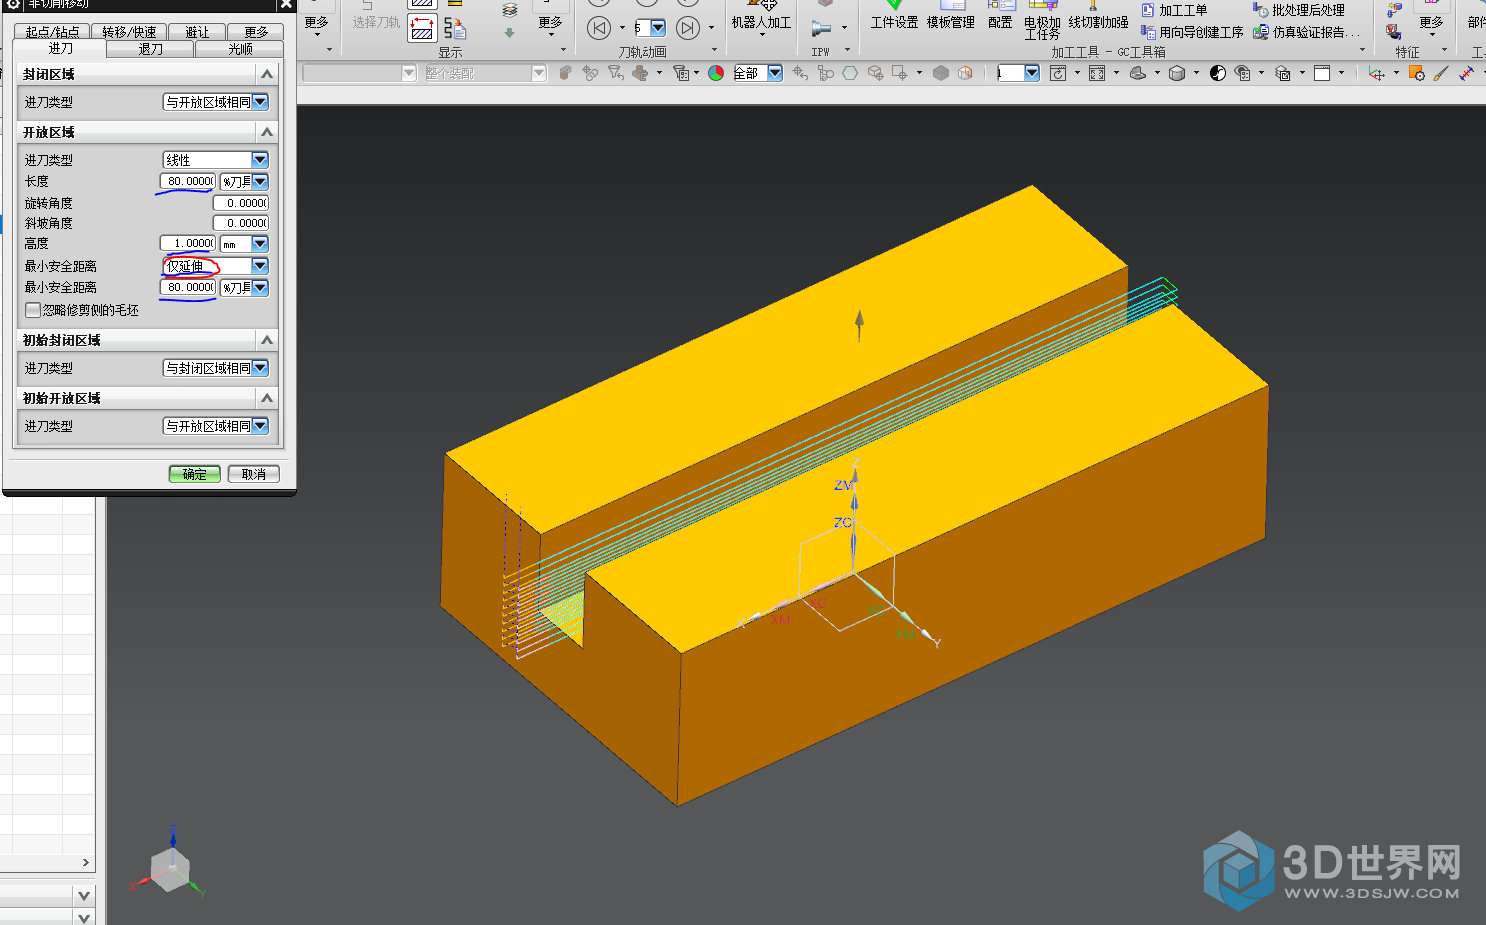Collapse the 封闭区域 section

coord(267,74)
